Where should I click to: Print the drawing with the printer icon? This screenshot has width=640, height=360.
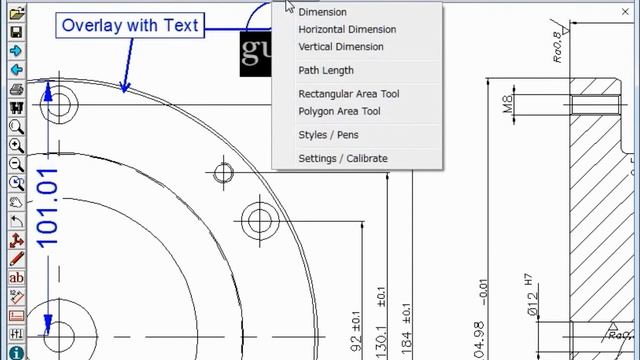[16, 89]
